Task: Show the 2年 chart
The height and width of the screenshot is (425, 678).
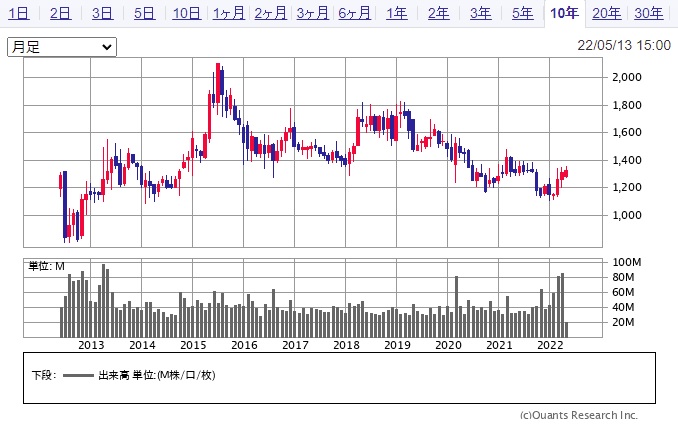Action: (x=438, y=13)
